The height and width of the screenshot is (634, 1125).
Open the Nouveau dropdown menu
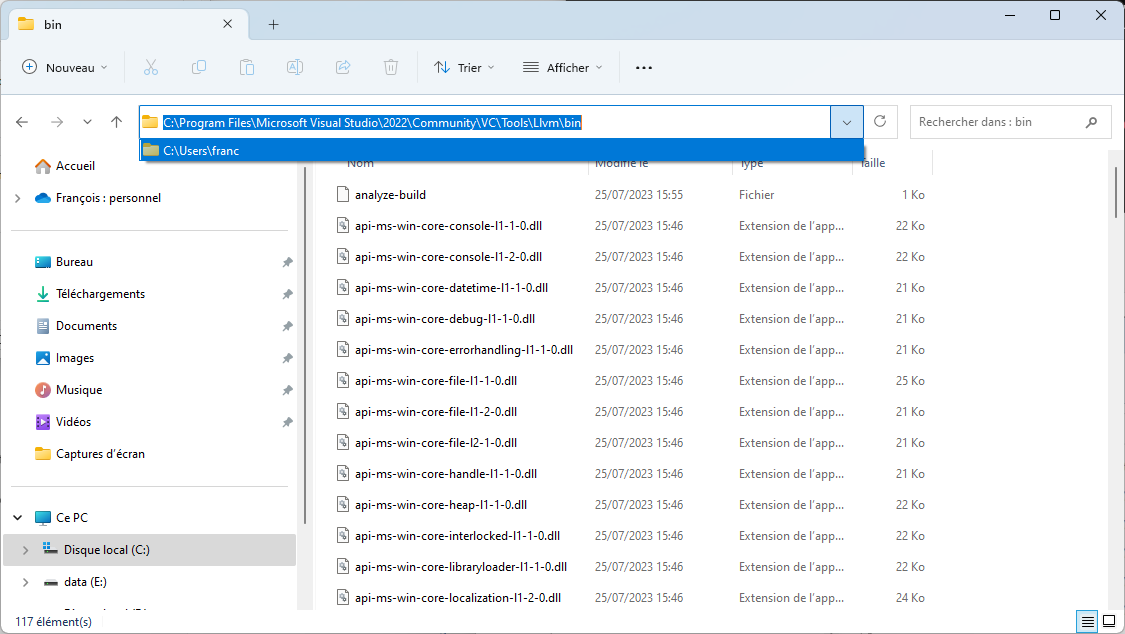tap(65, 67)
